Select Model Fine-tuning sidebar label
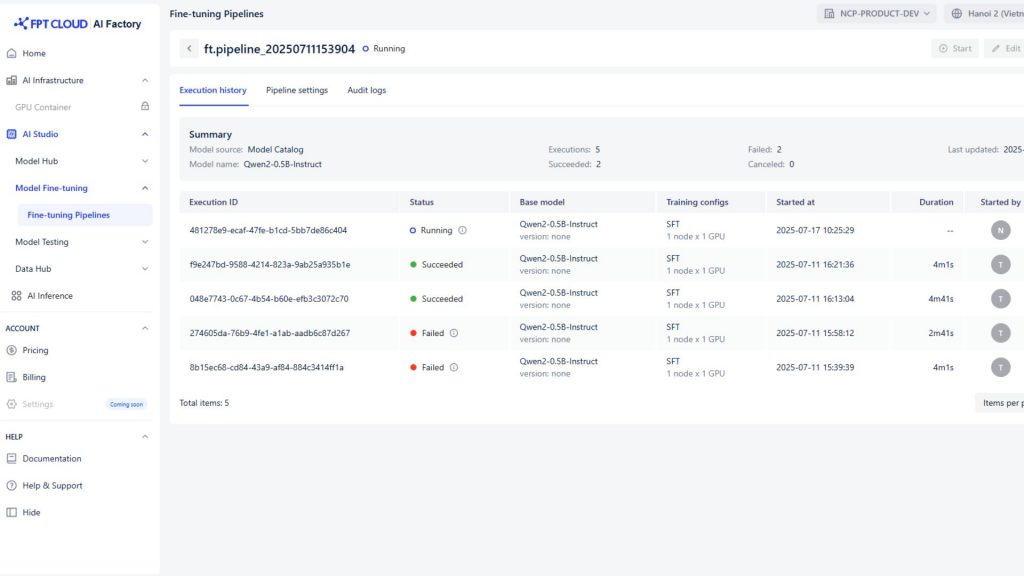The height and width of the screenshot is (576, 1024). pos(51,188)
